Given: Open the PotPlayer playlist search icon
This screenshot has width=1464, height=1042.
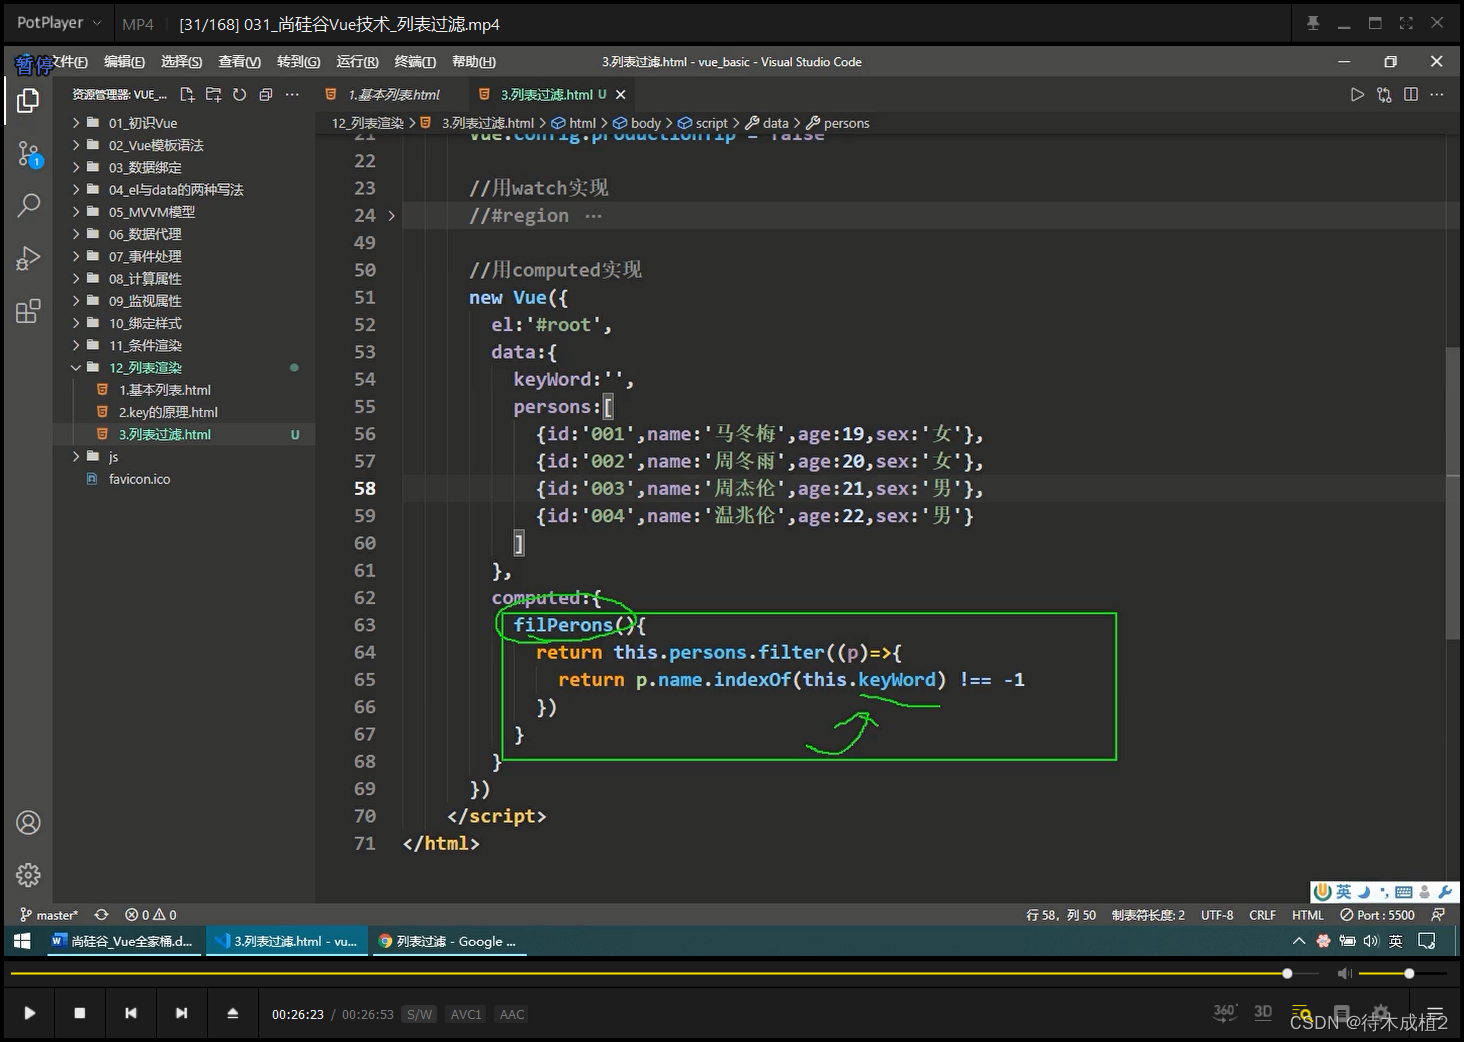Looking at the screenshot, I should [x=1301, y=1013].
